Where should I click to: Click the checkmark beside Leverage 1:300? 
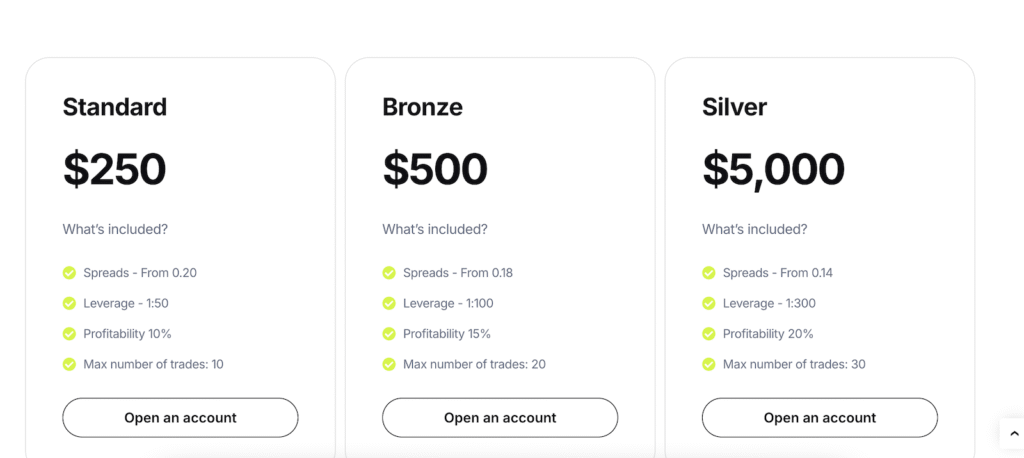pos(709,303)
